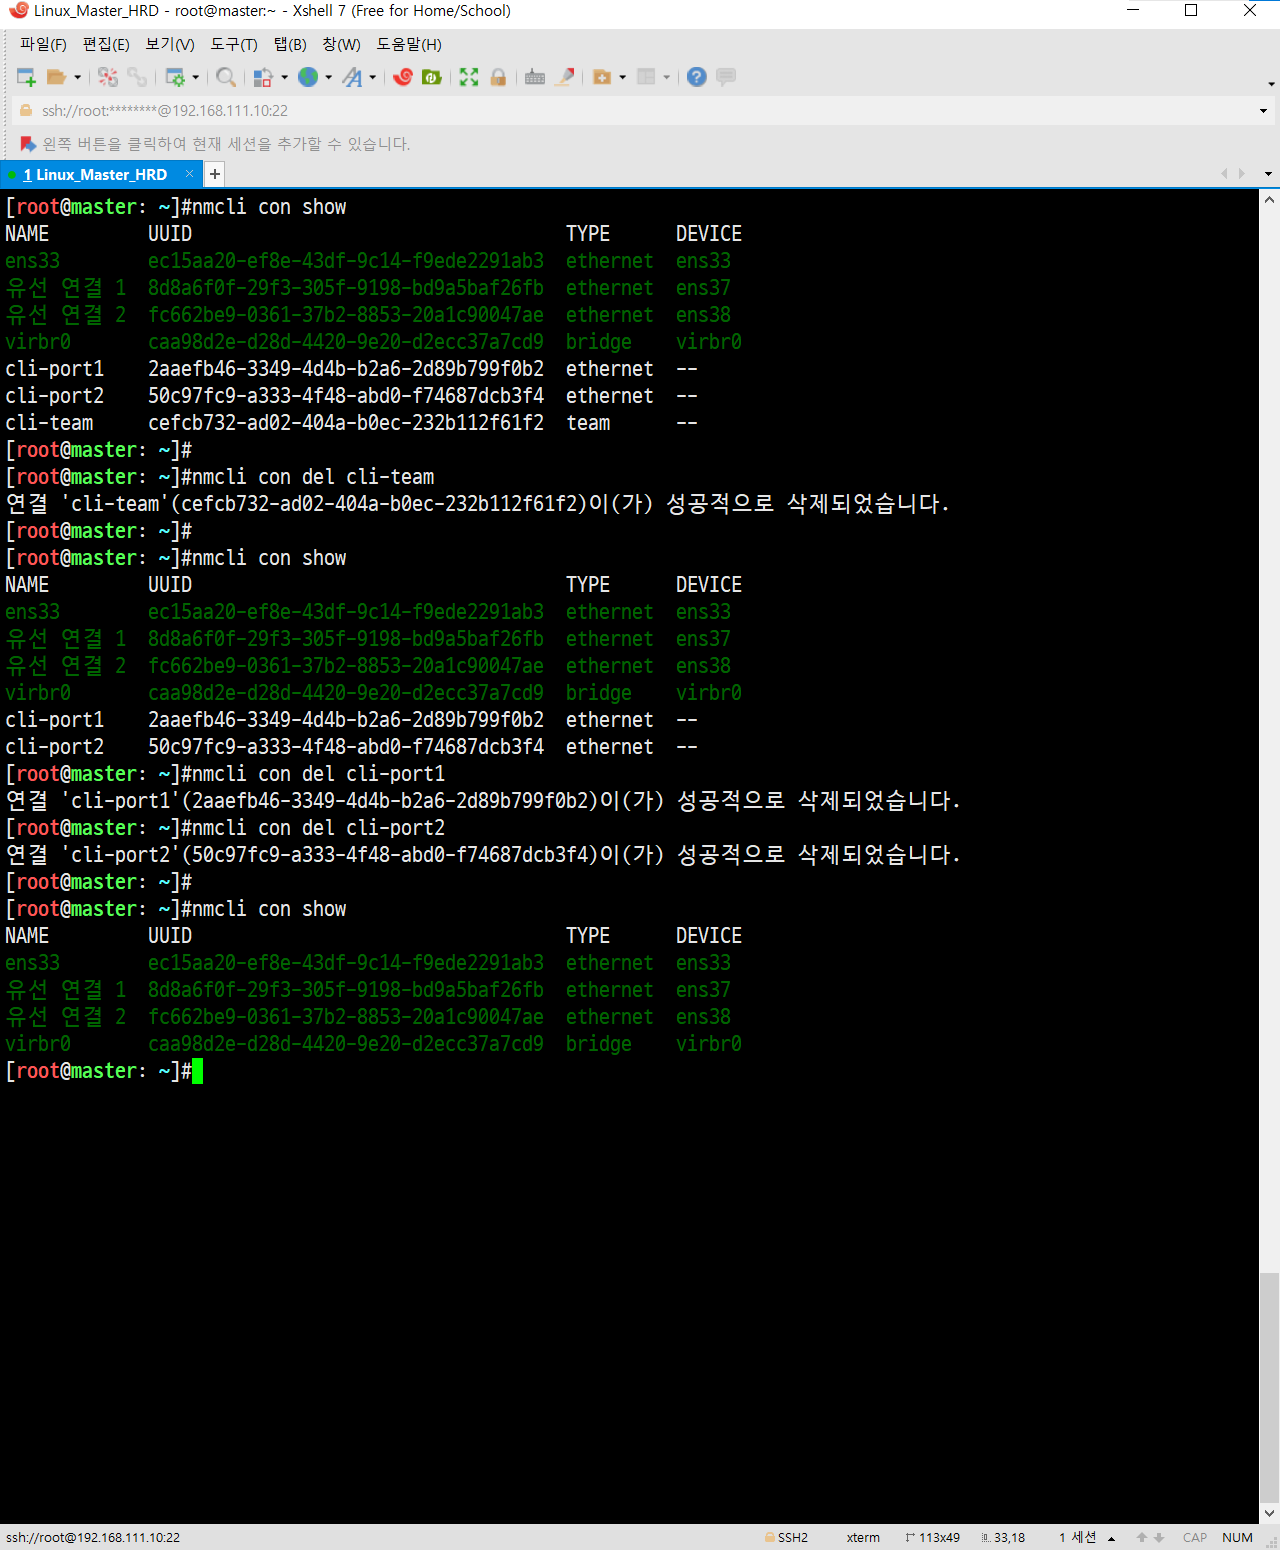1280x1550 pixels.
Task: Expand the Properties dropdown arrow
Action: [x=196, y=77]
